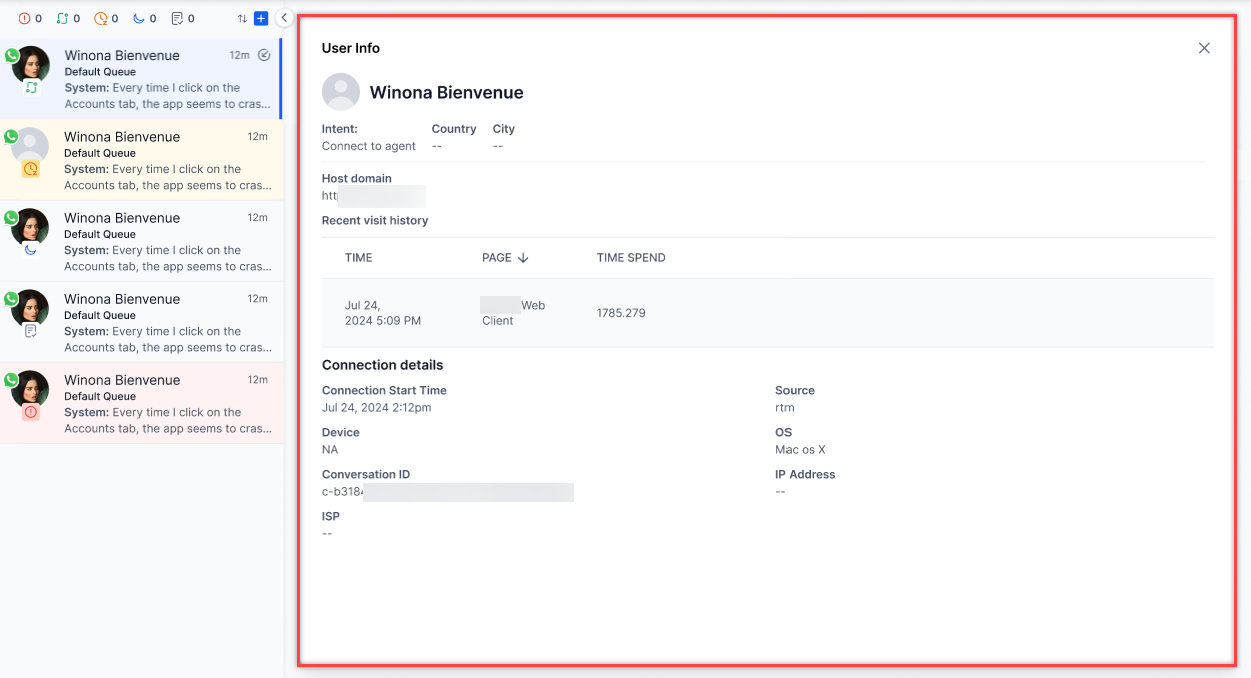Click the Winona Bienvenue avatar in User Info
The image size is (1251, 678).
(341, 92)
